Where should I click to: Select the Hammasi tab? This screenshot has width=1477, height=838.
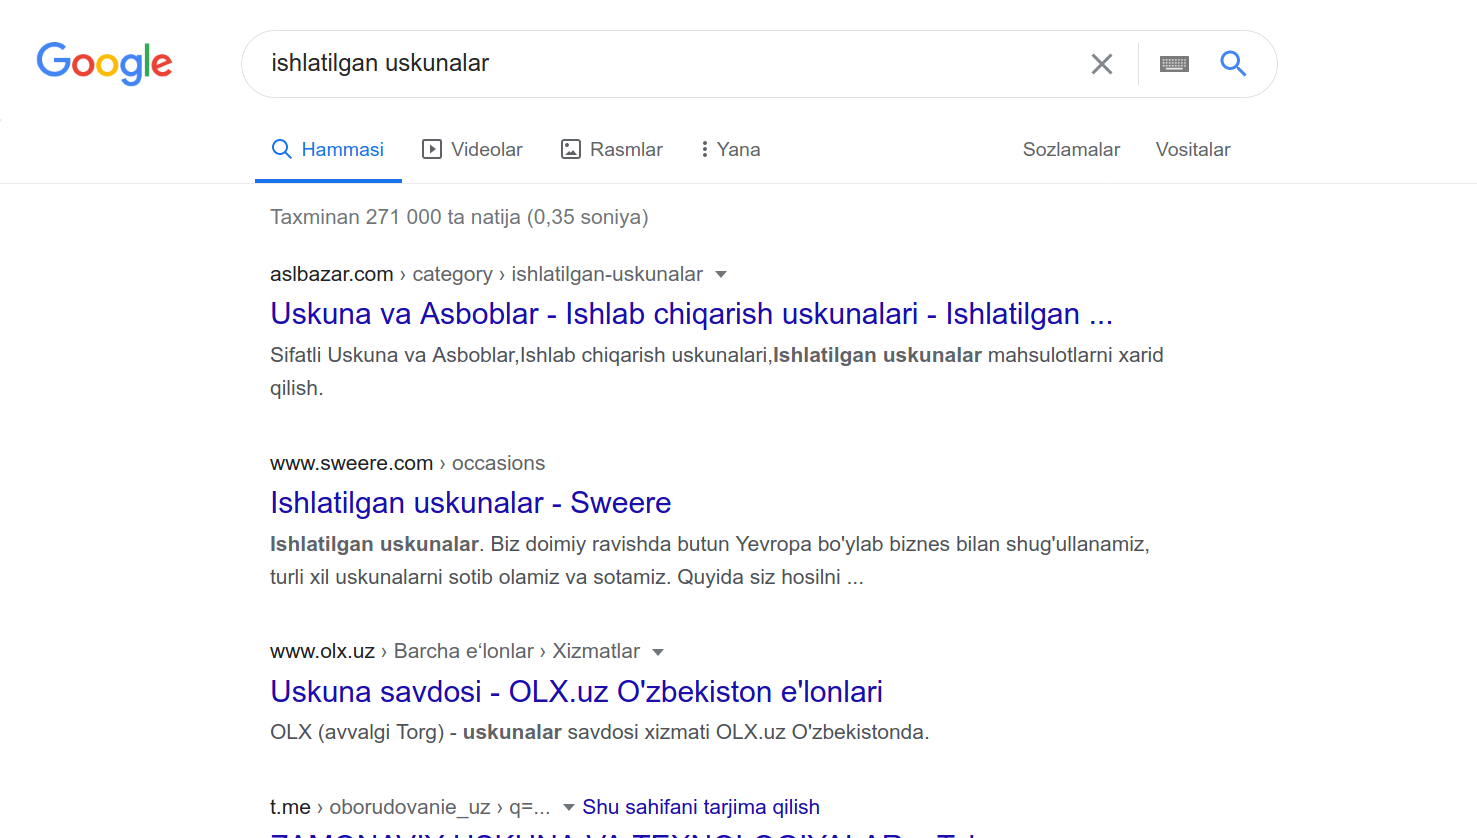coord(328,149)
